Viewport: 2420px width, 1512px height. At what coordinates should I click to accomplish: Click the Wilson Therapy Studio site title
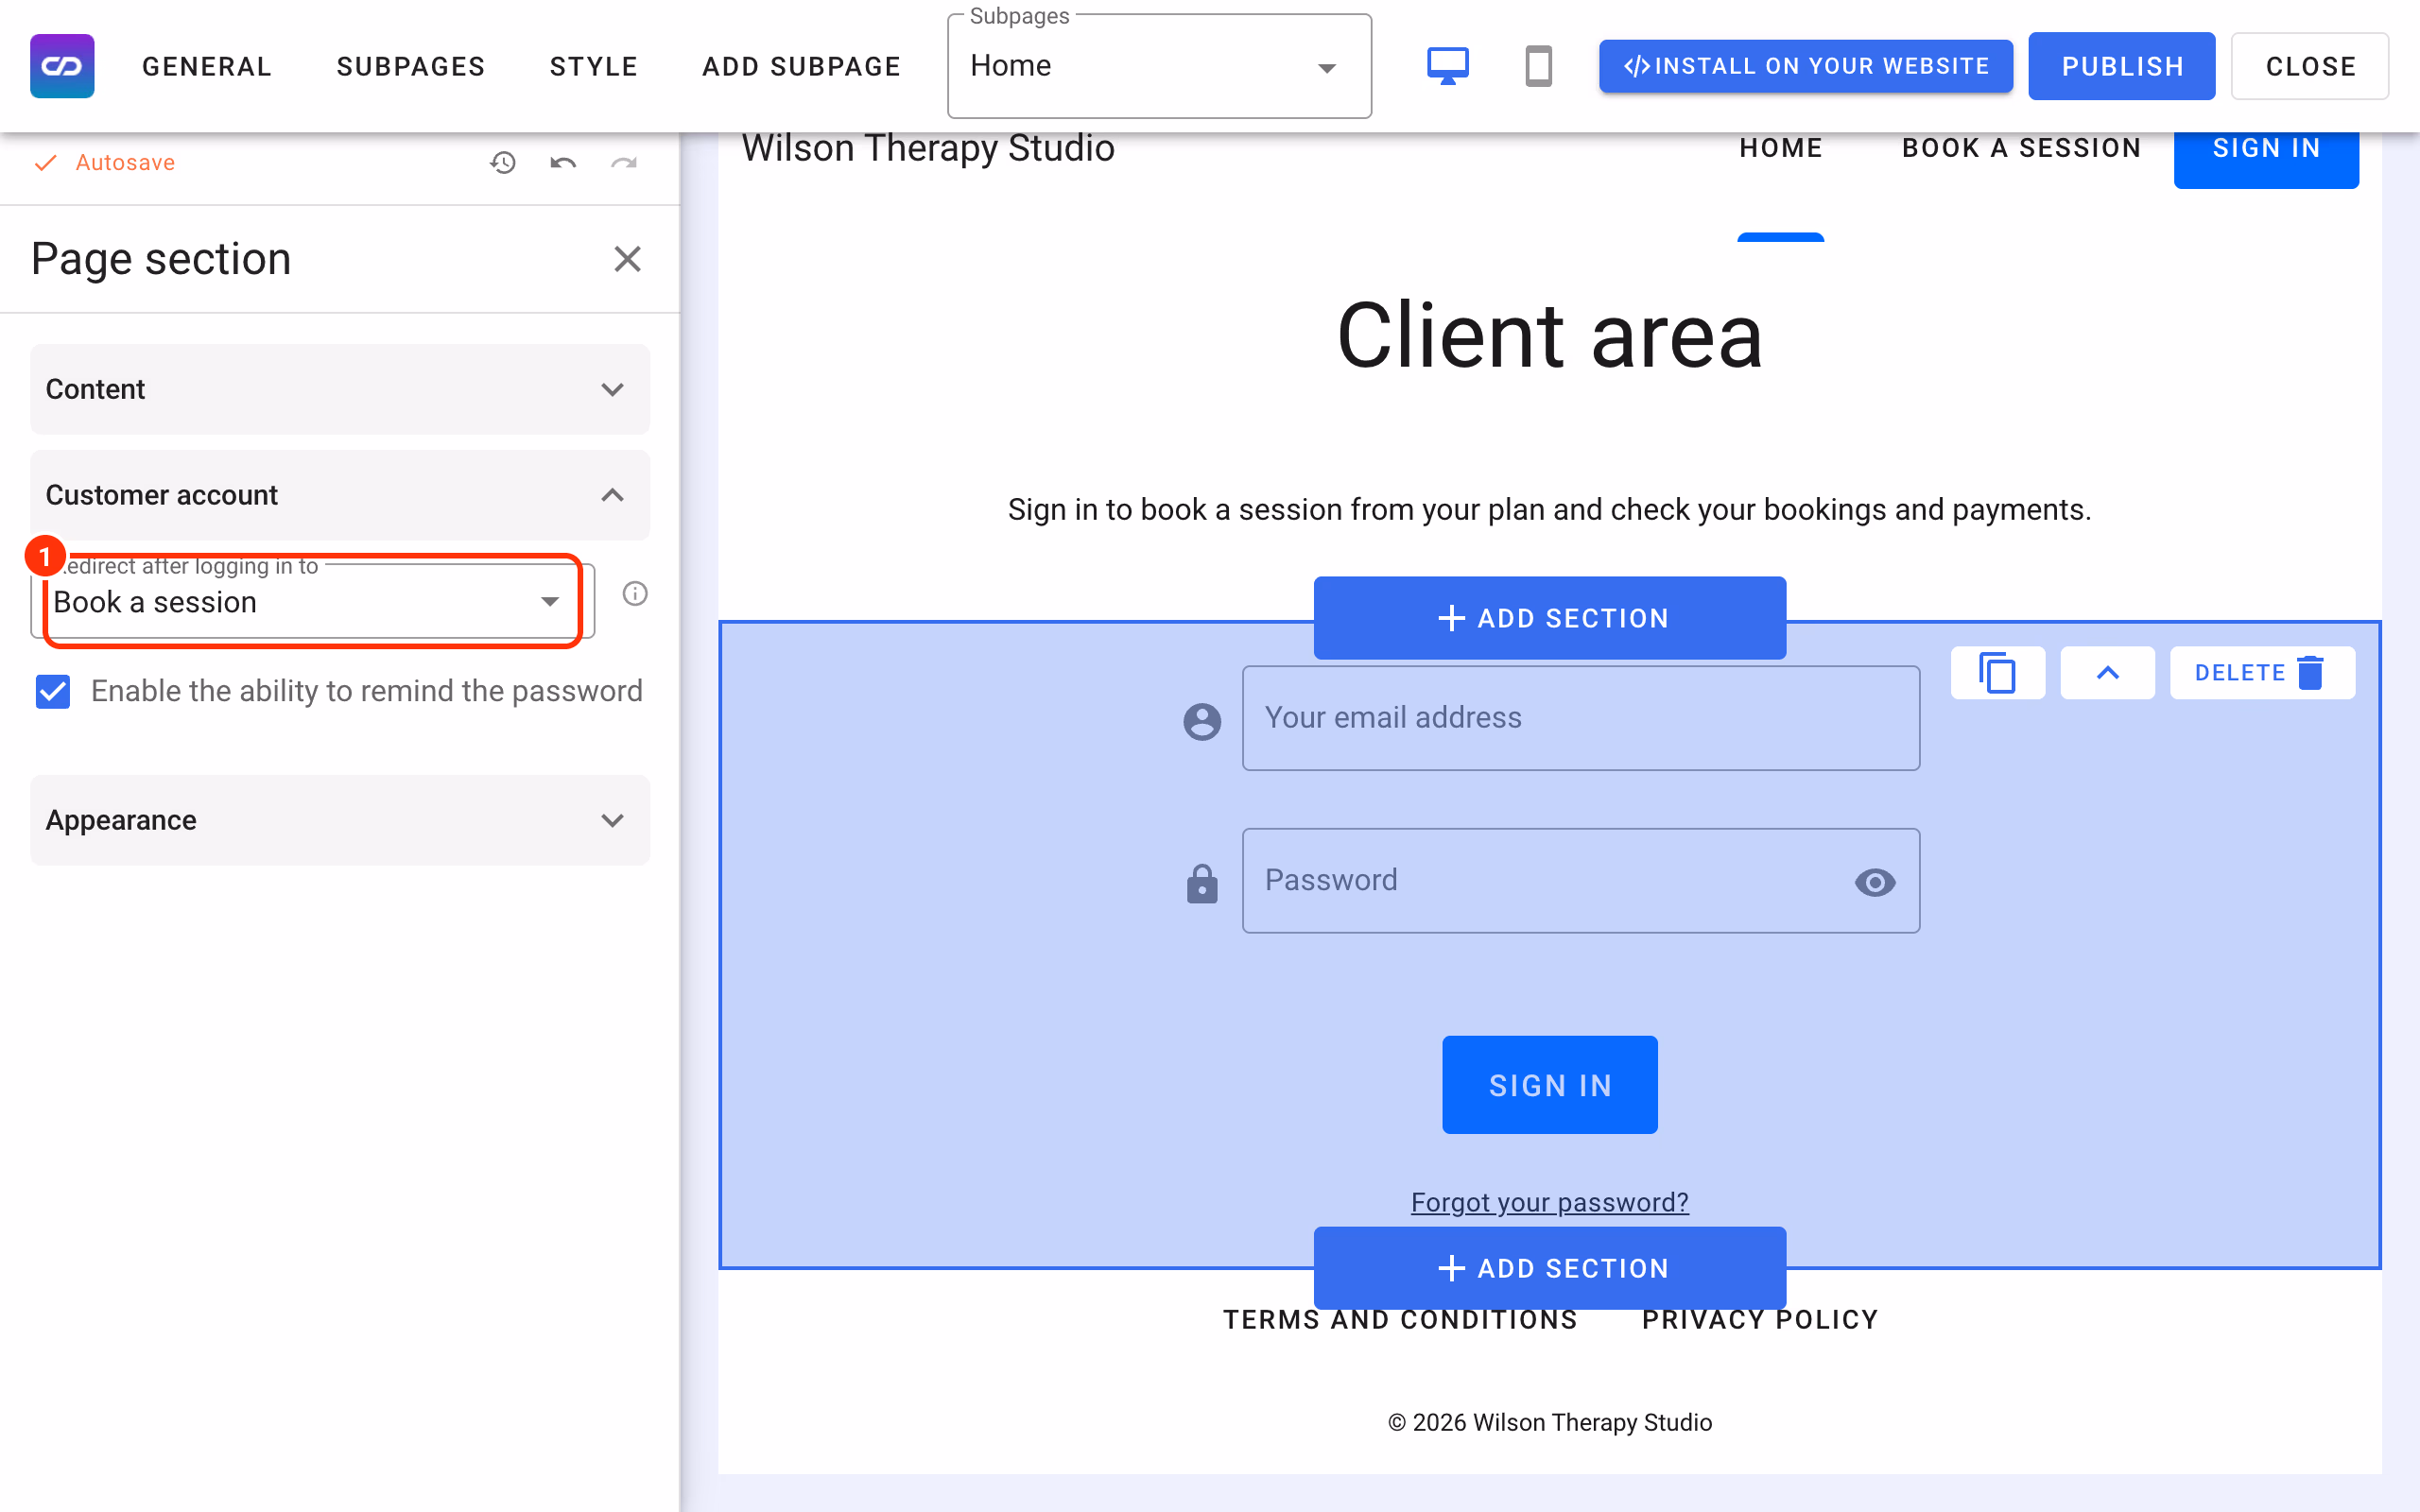928,148
